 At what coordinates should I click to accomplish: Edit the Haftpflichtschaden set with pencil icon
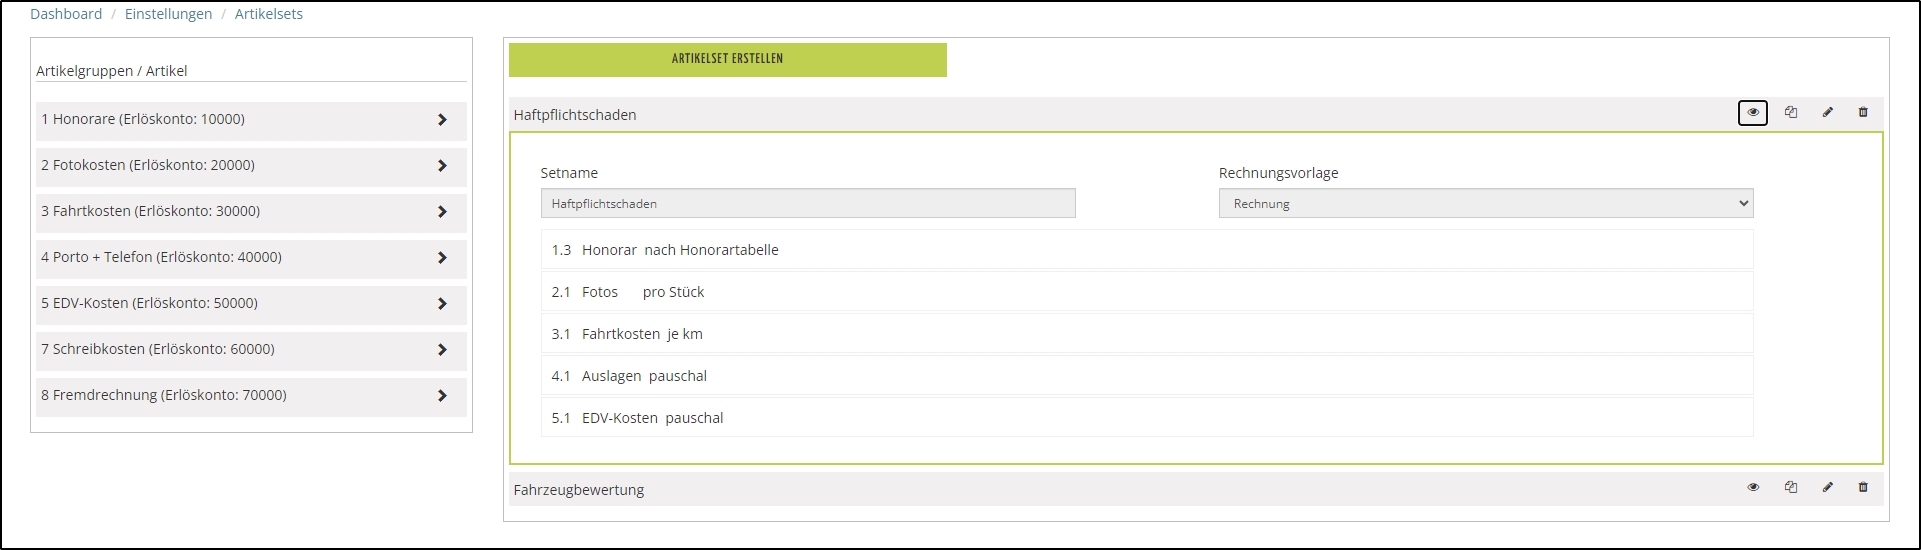[1827, 113]
